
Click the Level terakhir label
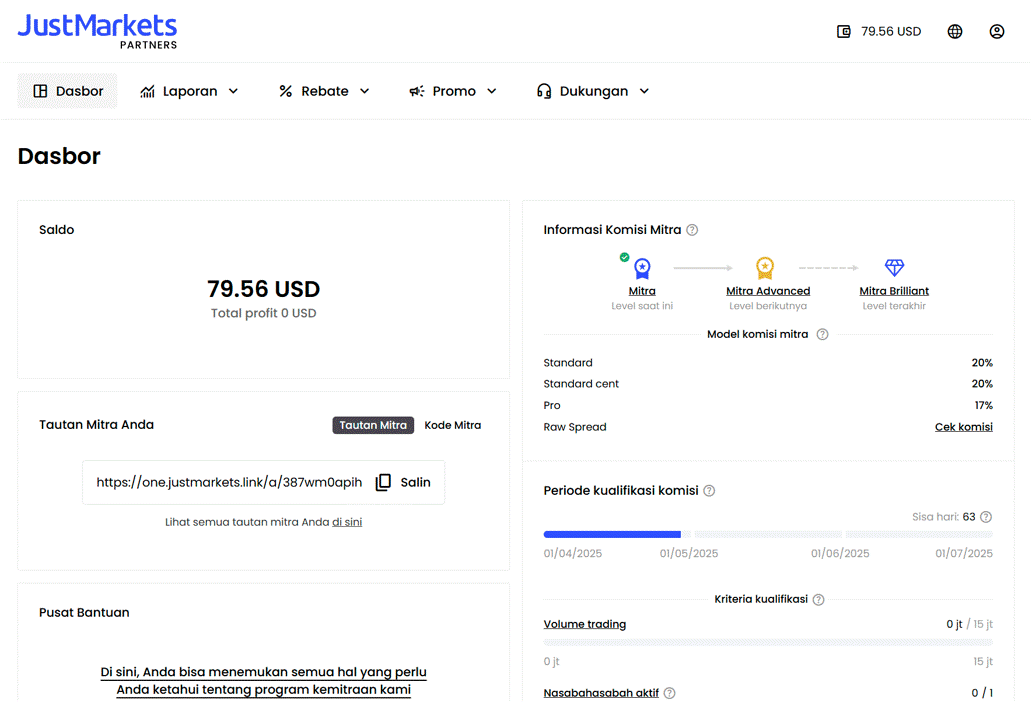point(894,306)
